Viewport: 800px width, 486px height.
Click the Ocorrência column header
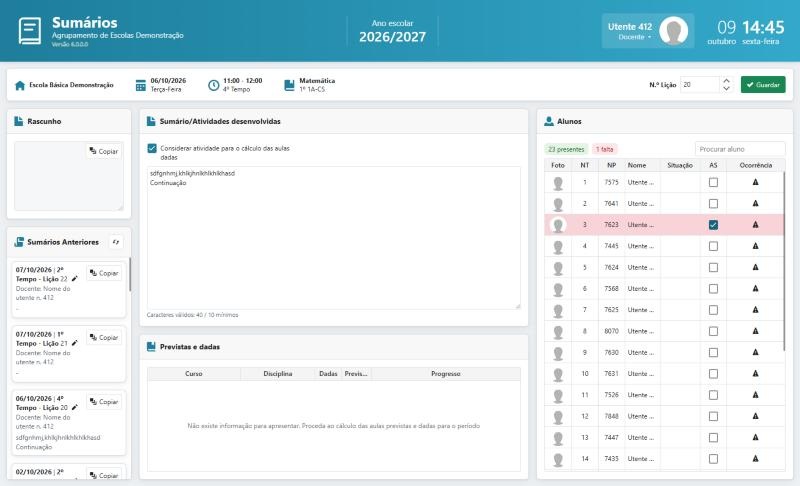click(756, 165)
